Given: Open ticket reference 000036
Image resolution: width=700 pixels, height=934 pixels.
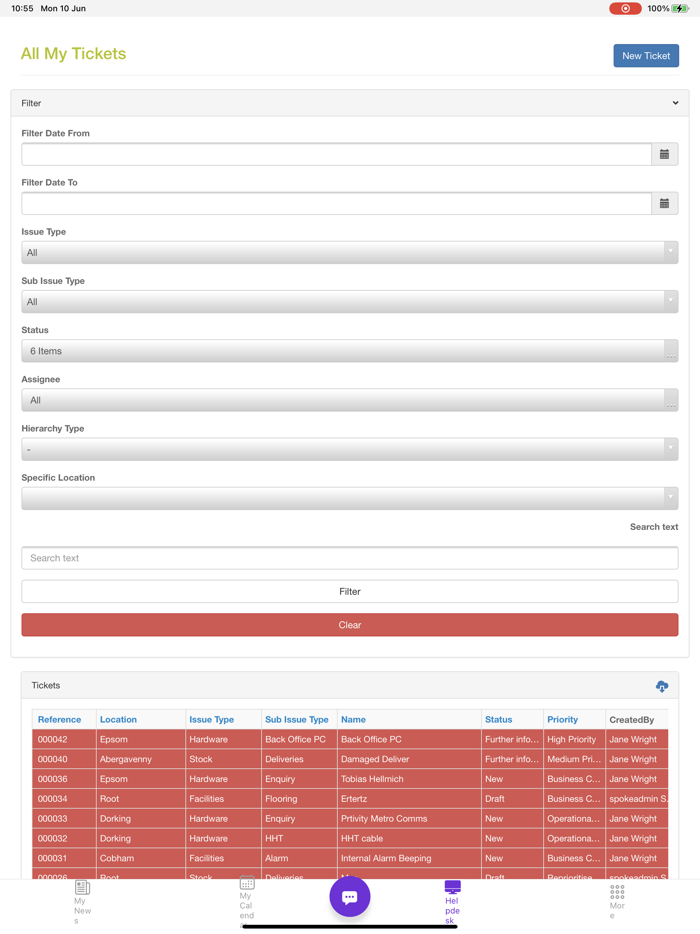Looking at the screenshot, I should (x=52, y=779).
